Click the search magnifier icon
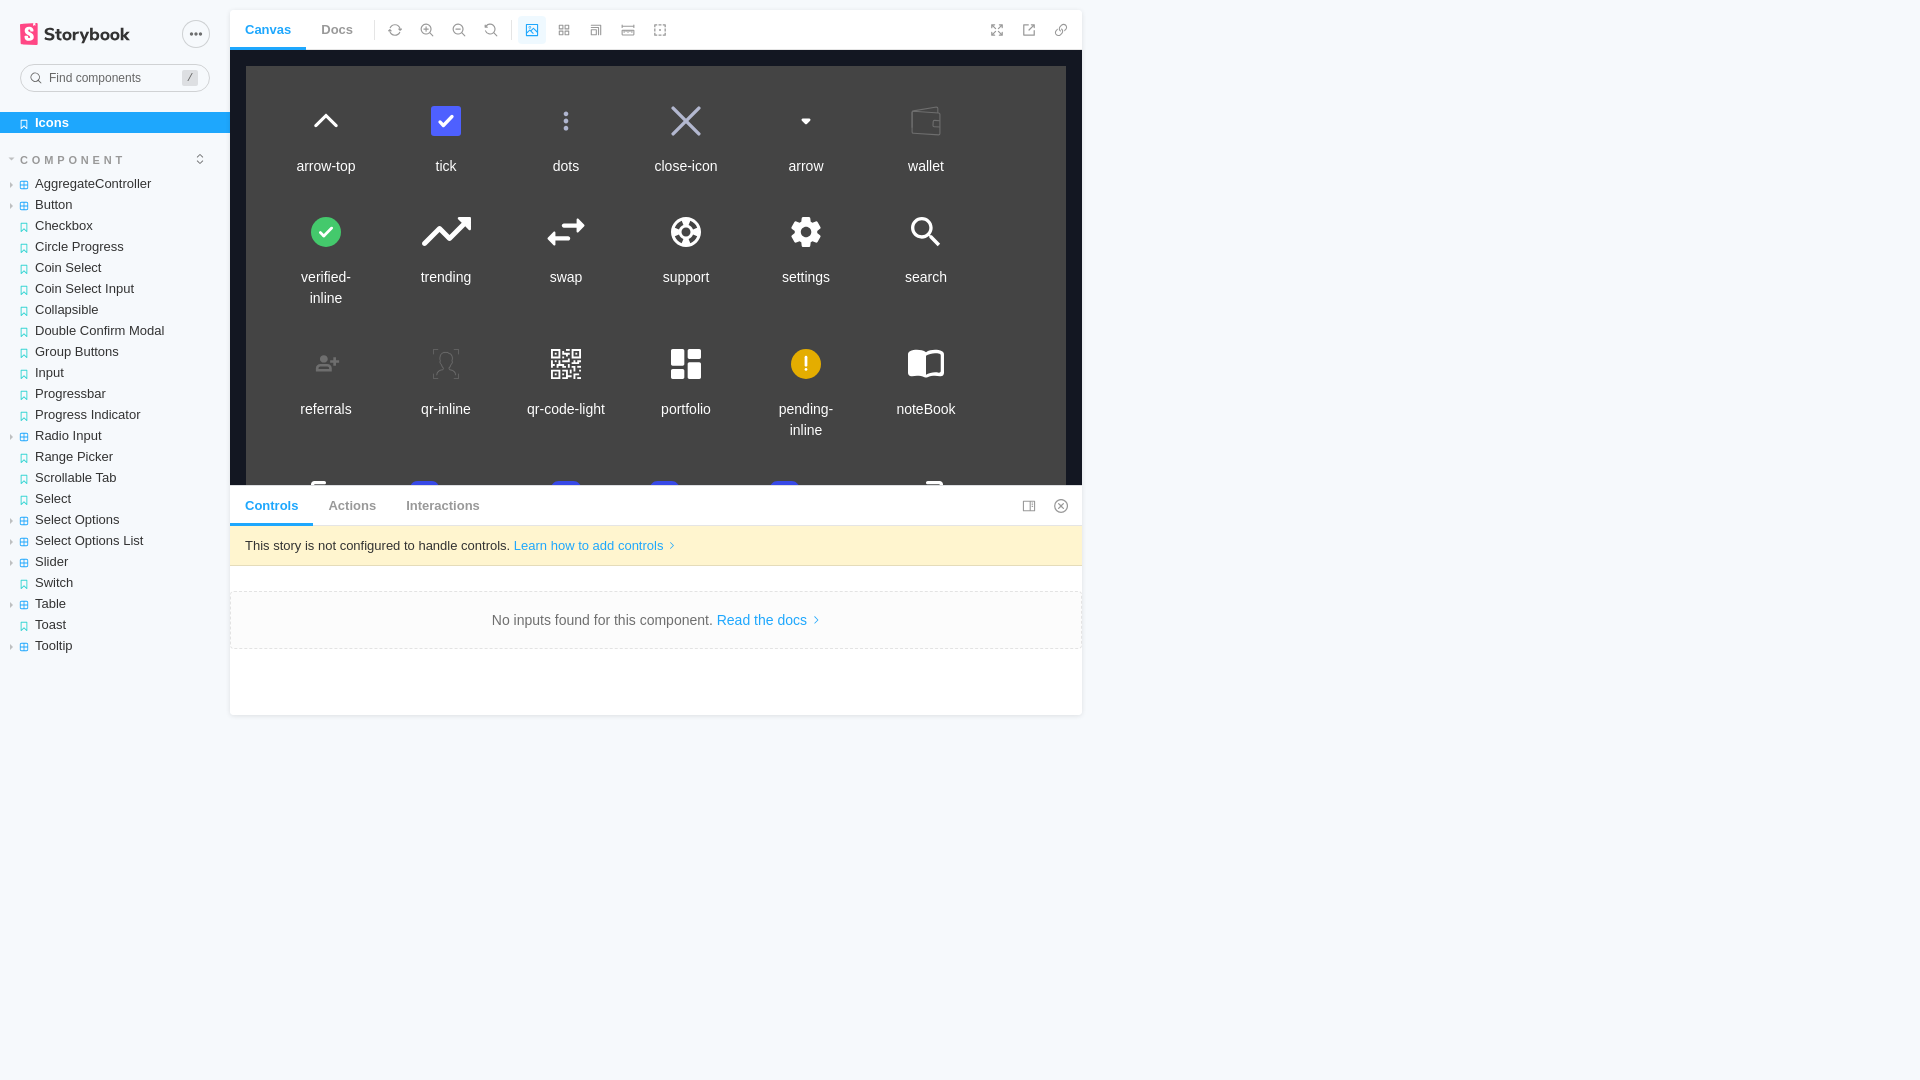The width and height of the screenshot is (1920, 1080). [x=926, y=232]
